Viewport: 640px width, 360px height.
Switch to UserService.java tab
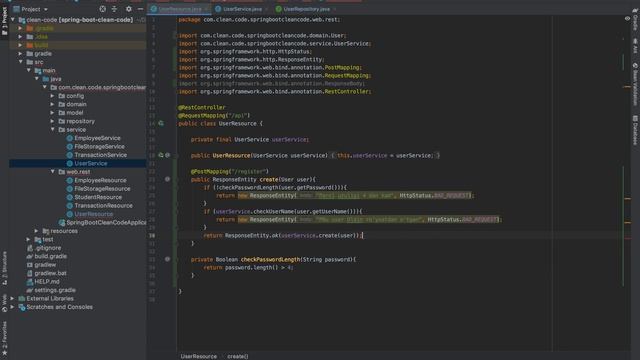click(242, 9)
